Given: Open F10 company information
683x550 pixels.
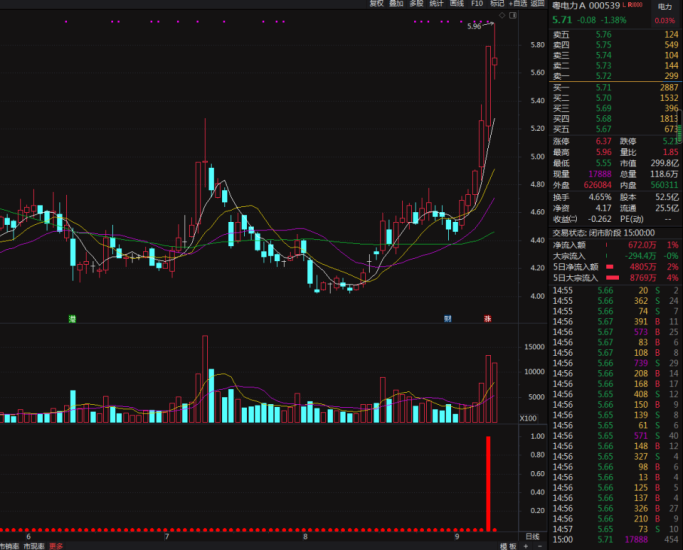Looking at the screenshot, I should (x=477, y=4).
